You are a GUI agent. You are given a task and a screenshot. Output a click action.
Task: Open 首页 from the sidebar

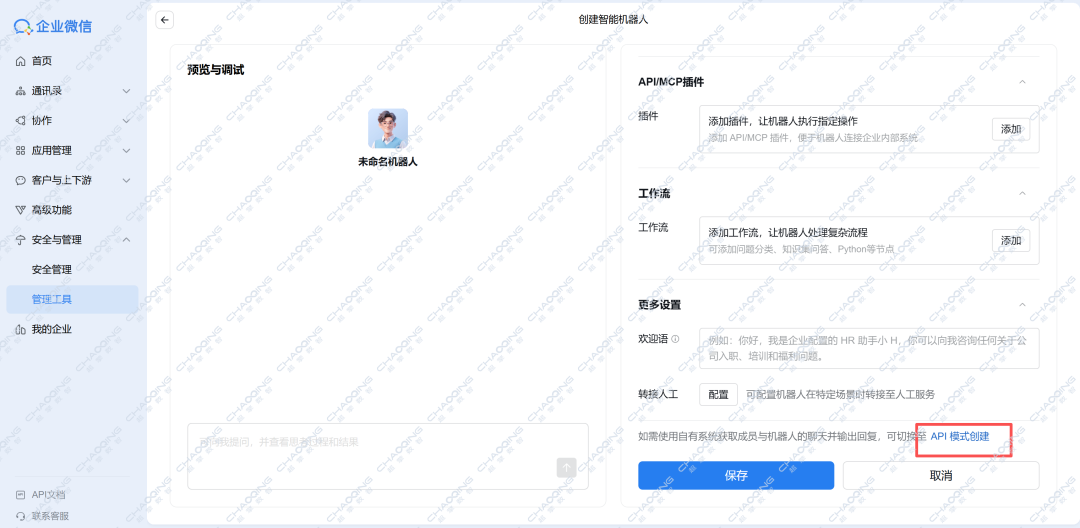click(41, 61)
